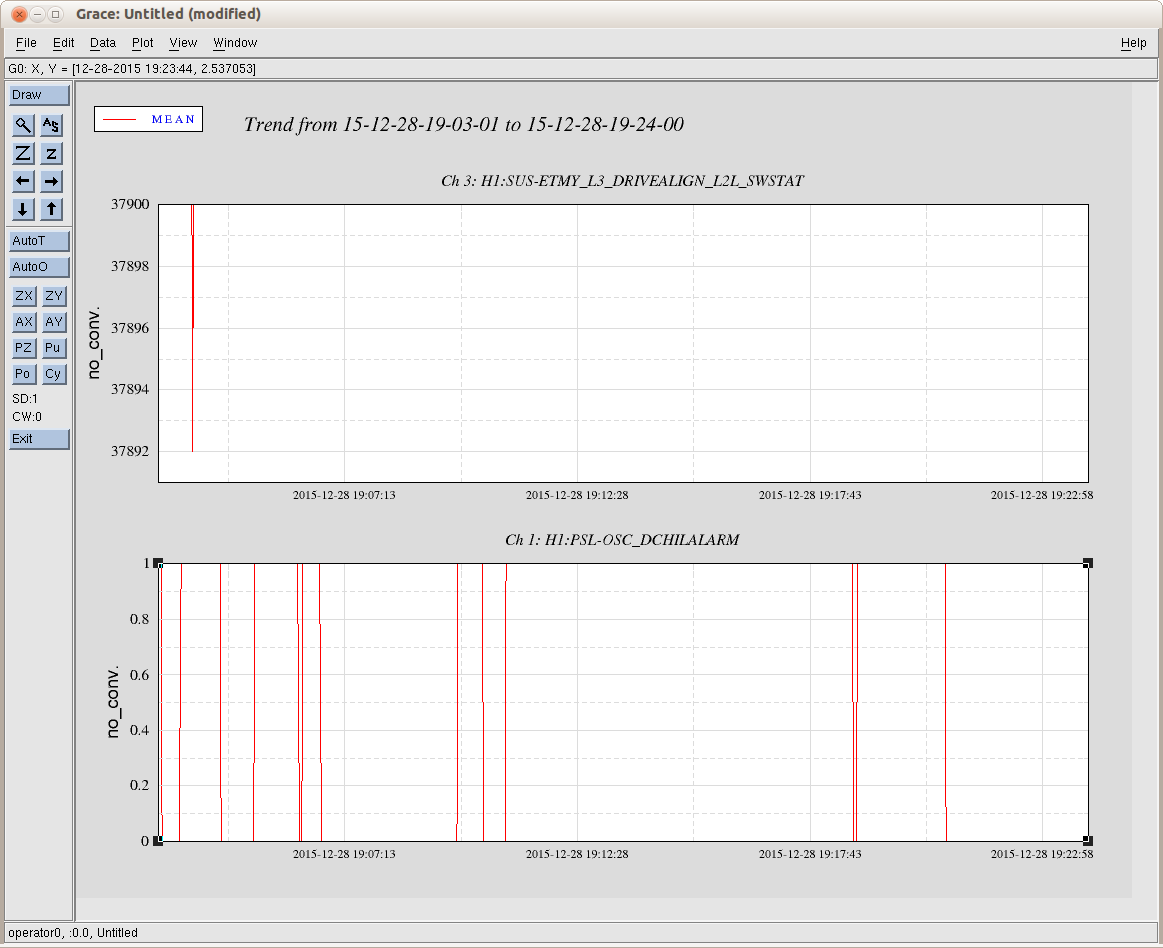
Task: Select the magnifier zoom tool
Action: pyautogui.click(x=23, y=125)
